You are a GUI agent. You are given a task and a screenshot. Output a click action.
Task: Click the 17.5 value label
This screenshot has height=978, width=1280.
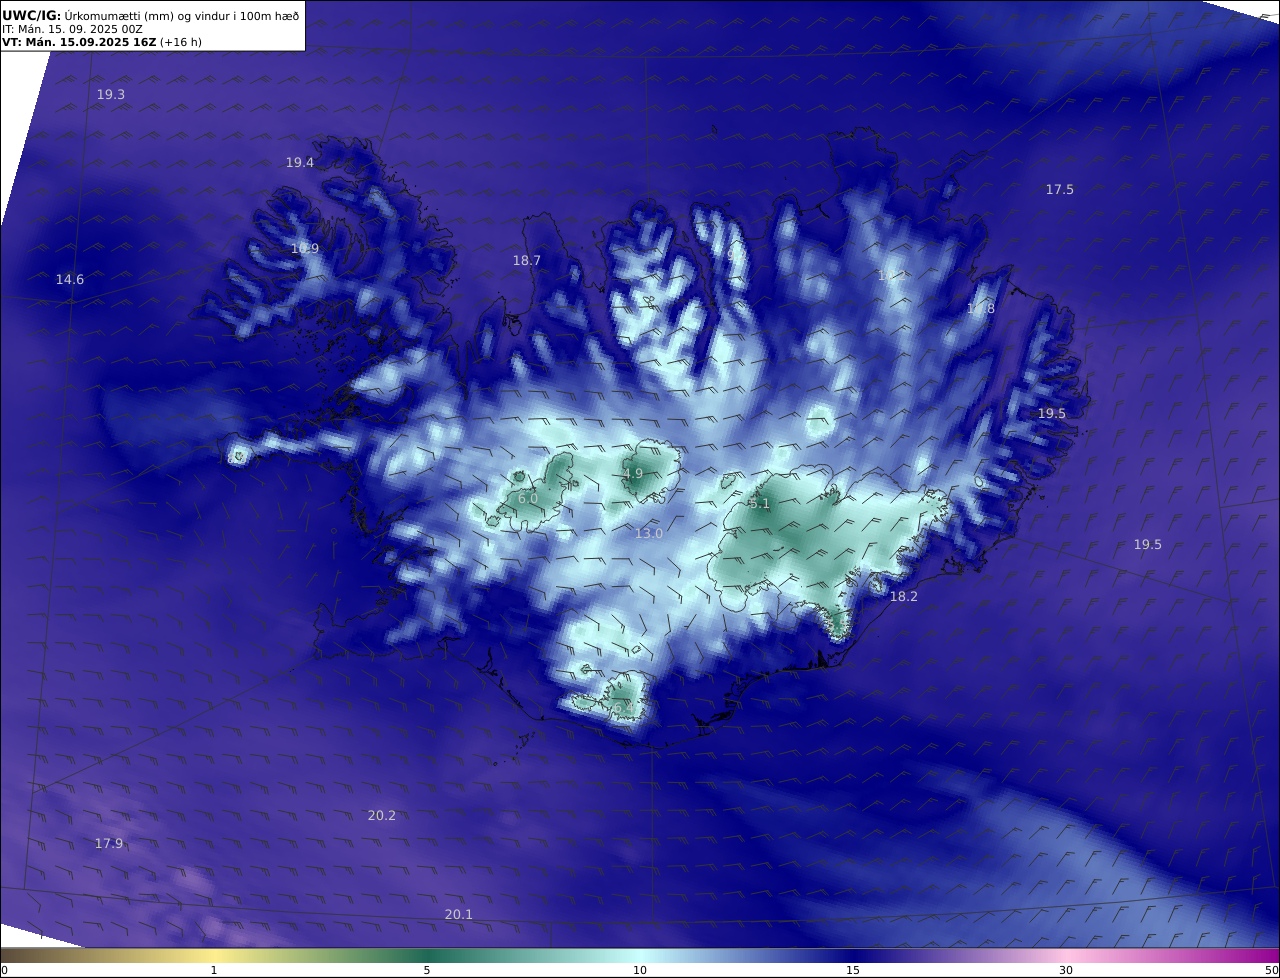(x=1060, y=189)
